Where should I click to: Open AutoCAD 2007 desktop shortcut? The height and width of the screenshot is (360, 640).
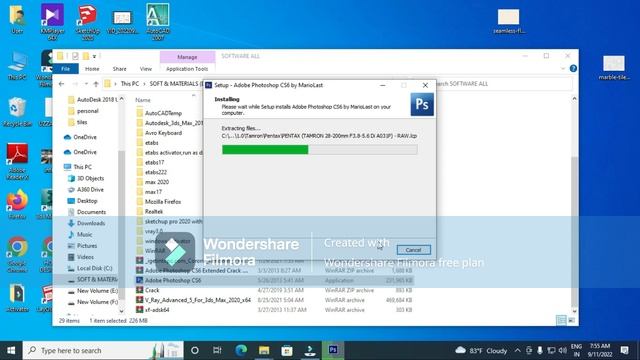coord(158,21)
